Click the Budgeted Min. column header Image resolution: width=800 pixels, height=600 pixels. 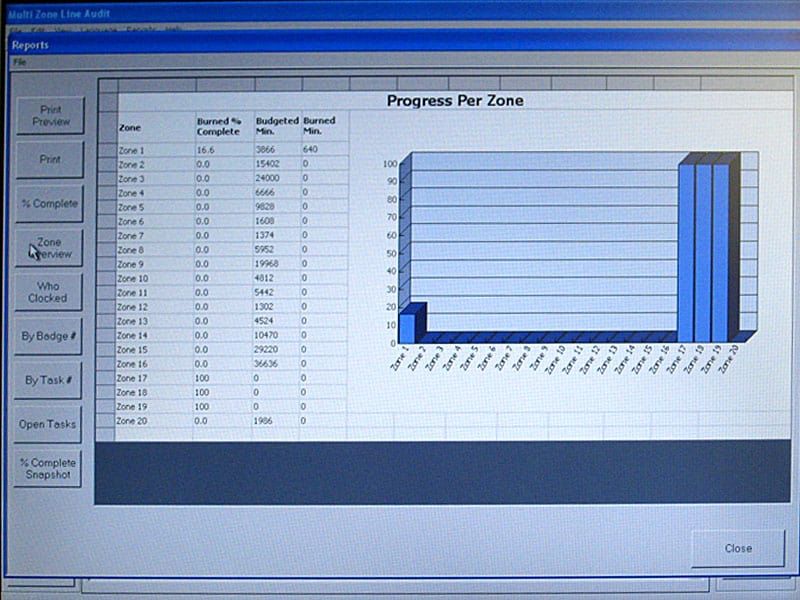click(x=276, y=126)
